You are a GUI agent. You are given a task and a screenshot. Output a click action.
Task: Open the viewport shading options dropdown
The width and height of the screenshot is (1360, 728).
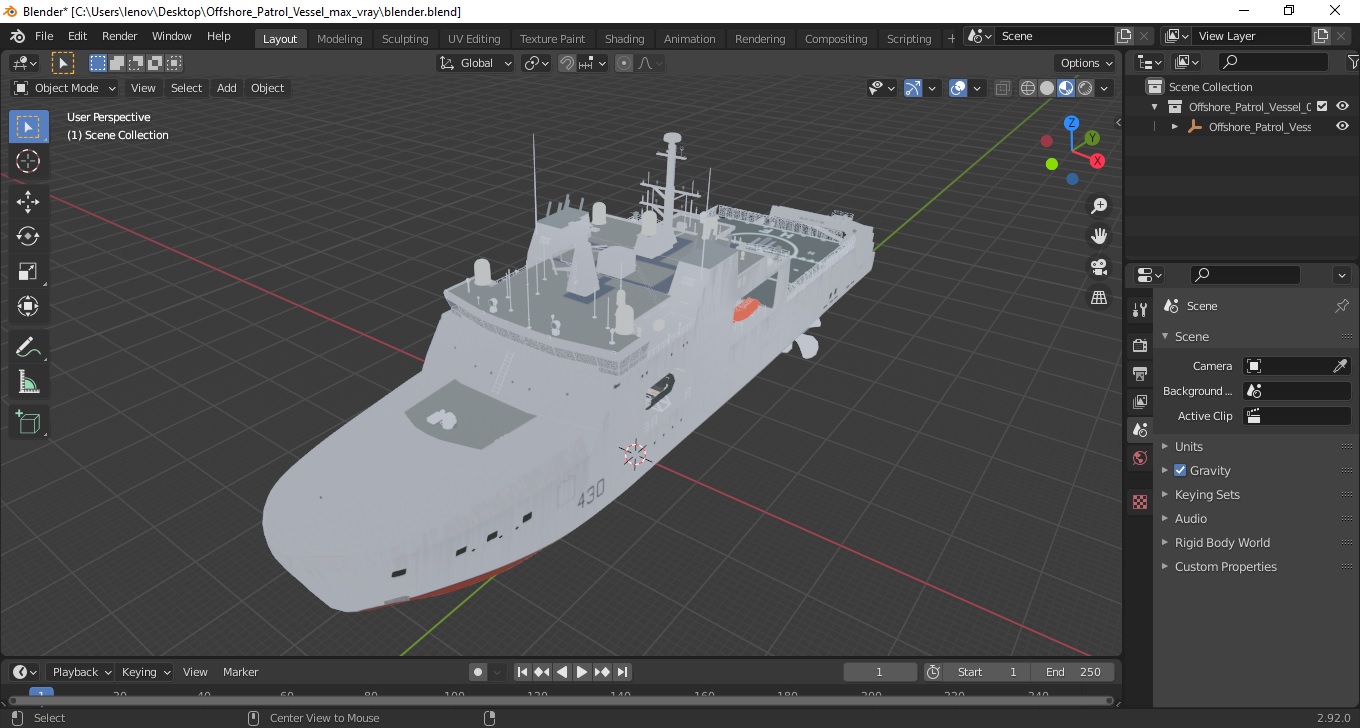coord(1104,88)
